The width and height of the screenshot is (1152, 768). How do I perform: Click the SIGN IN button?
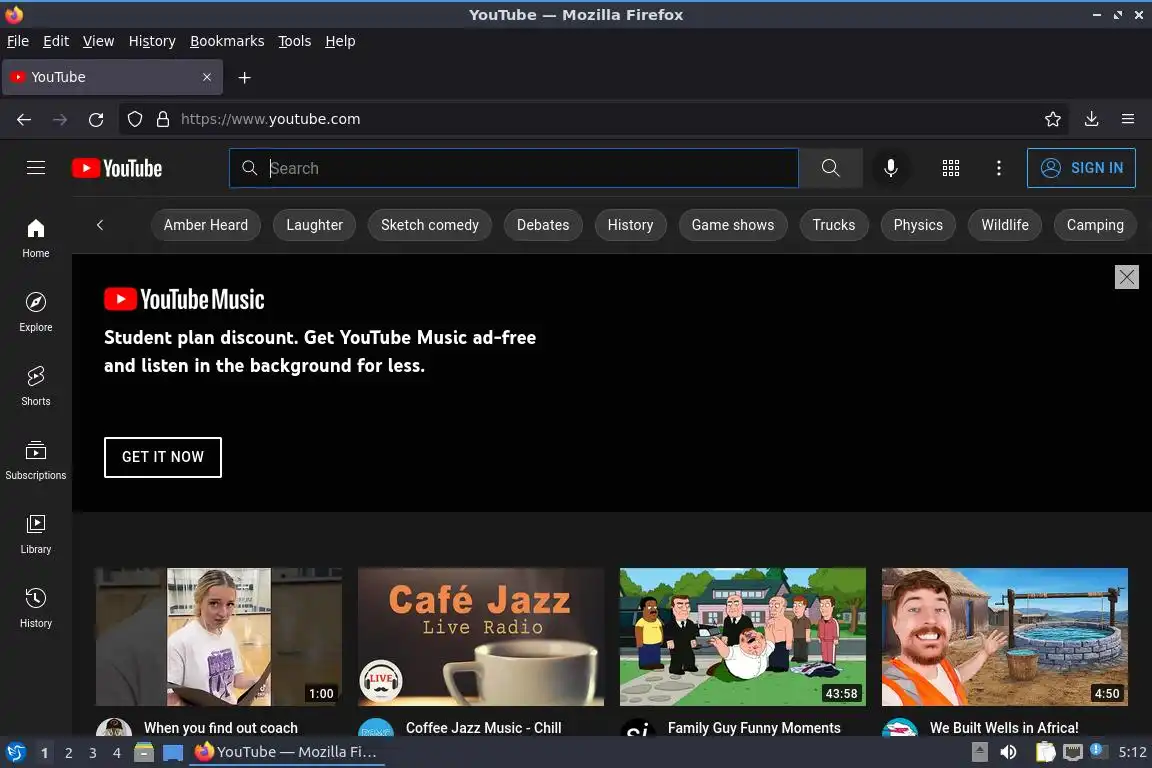(1081, 168)
